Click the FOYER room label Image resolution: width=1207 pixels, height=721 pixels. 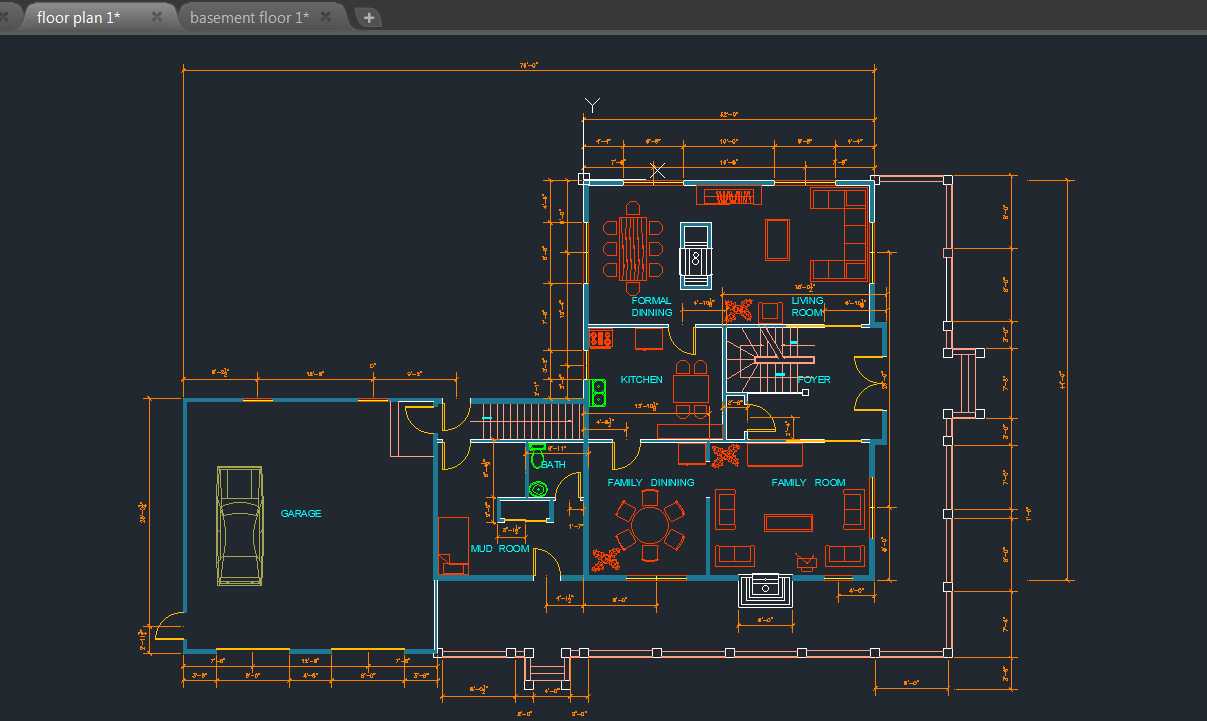(x=814, y=379)
